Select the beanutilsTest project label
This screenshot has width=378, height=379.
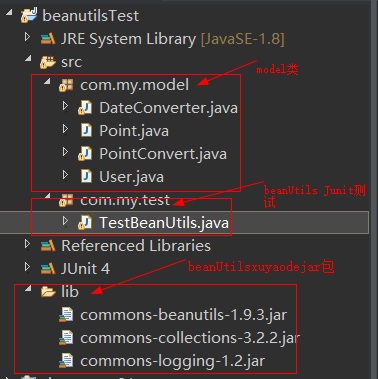point(90,16)
